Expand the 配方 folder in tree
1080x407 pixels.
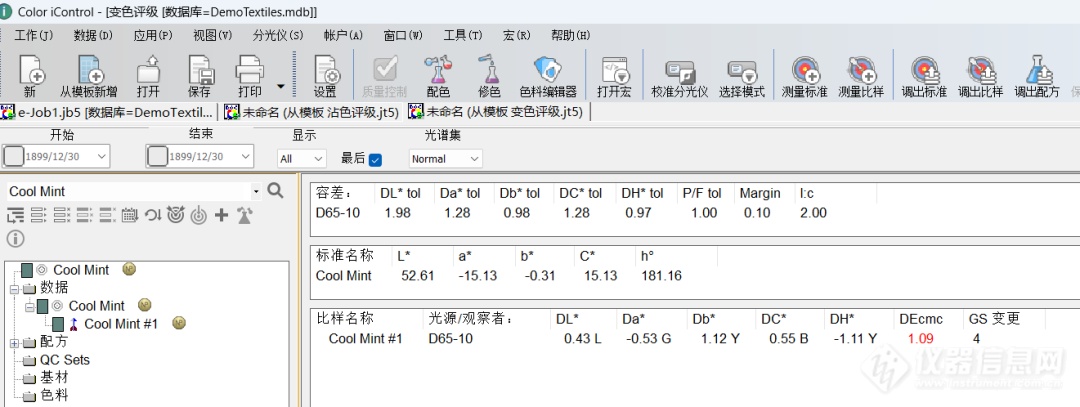coord(13,342)
